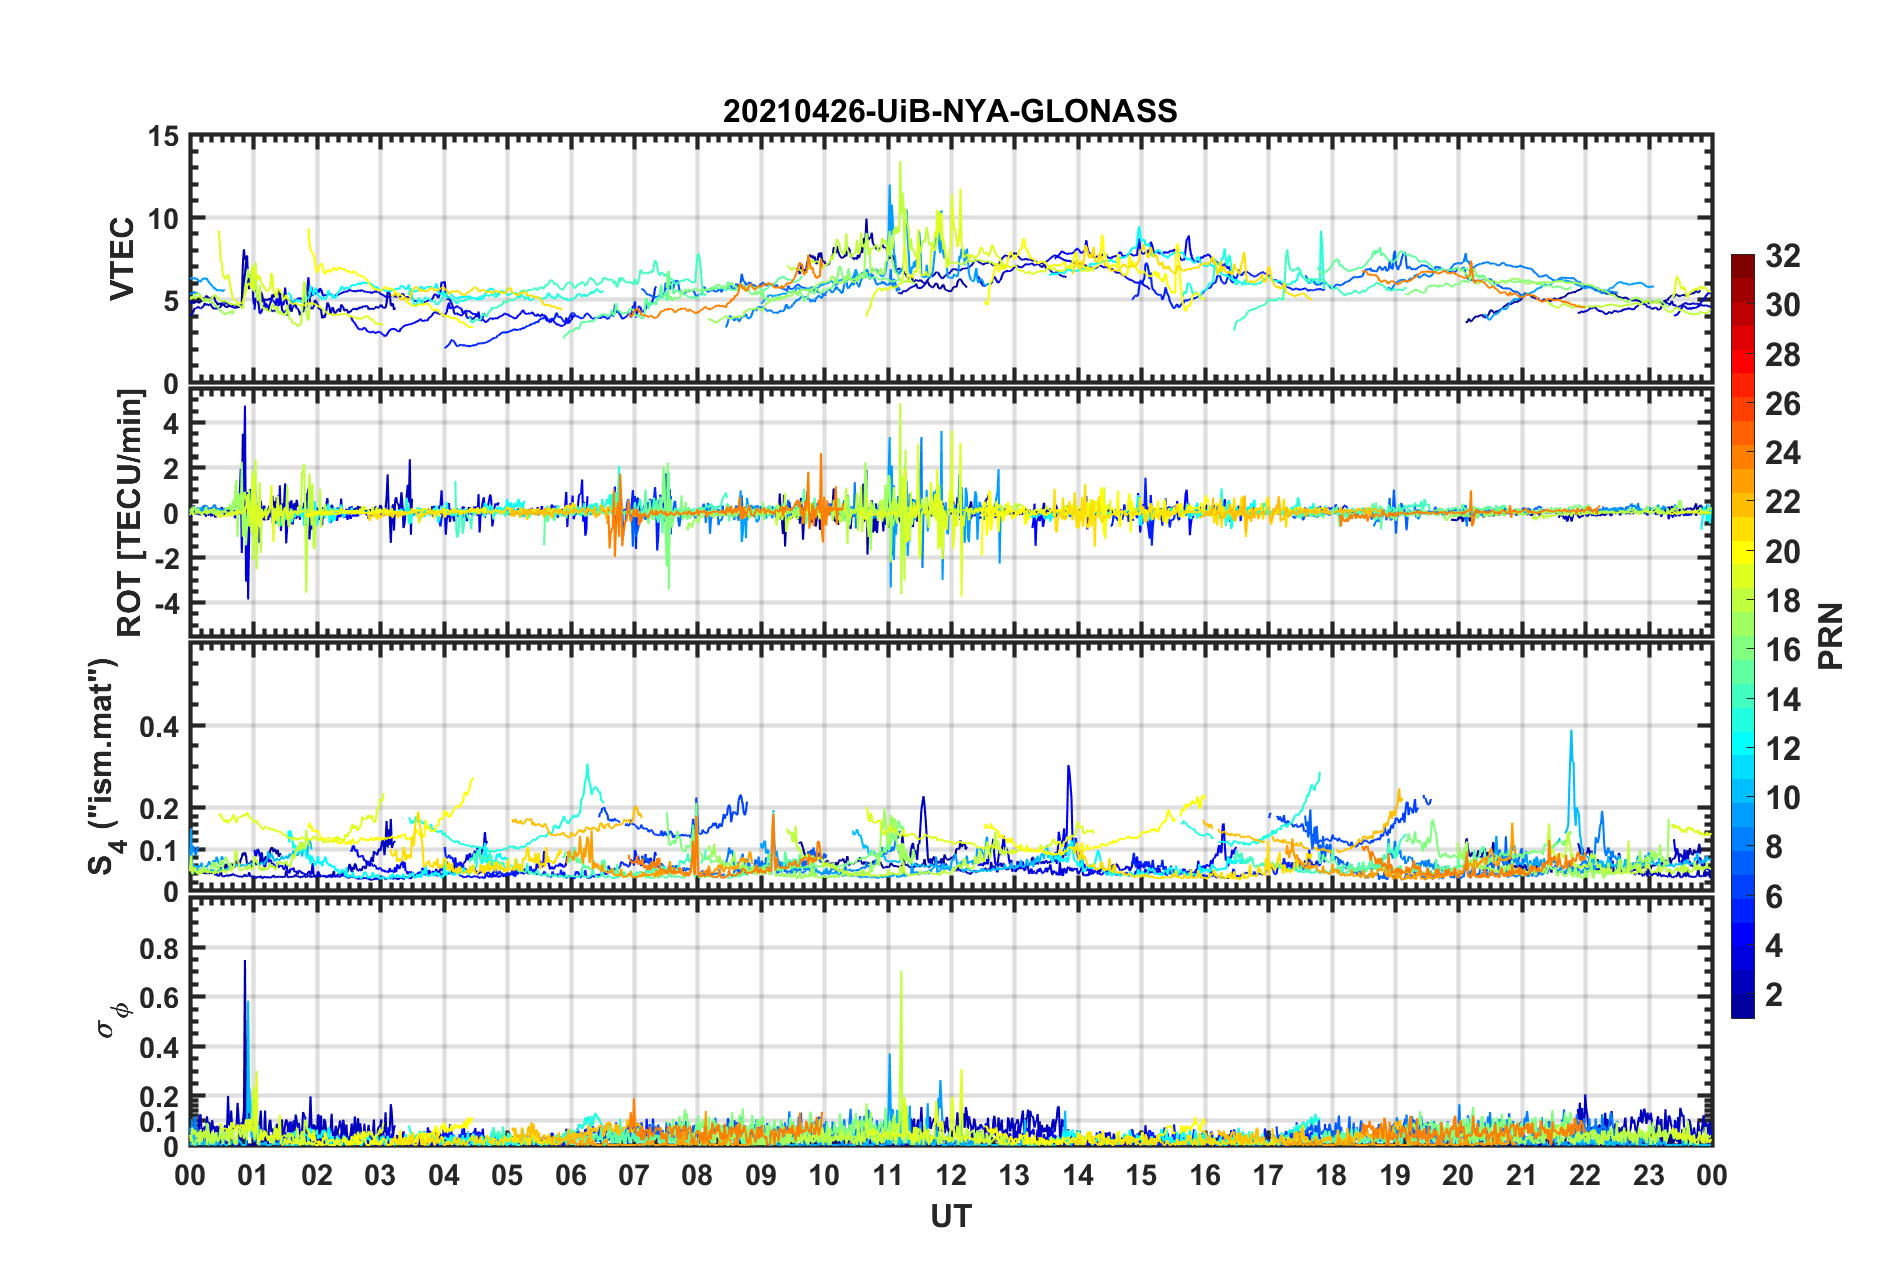Image resolution: width=1902 pixels, height=1272 pixels.
Task: Select colorbar tick label 12
Action: point(1782,749)
